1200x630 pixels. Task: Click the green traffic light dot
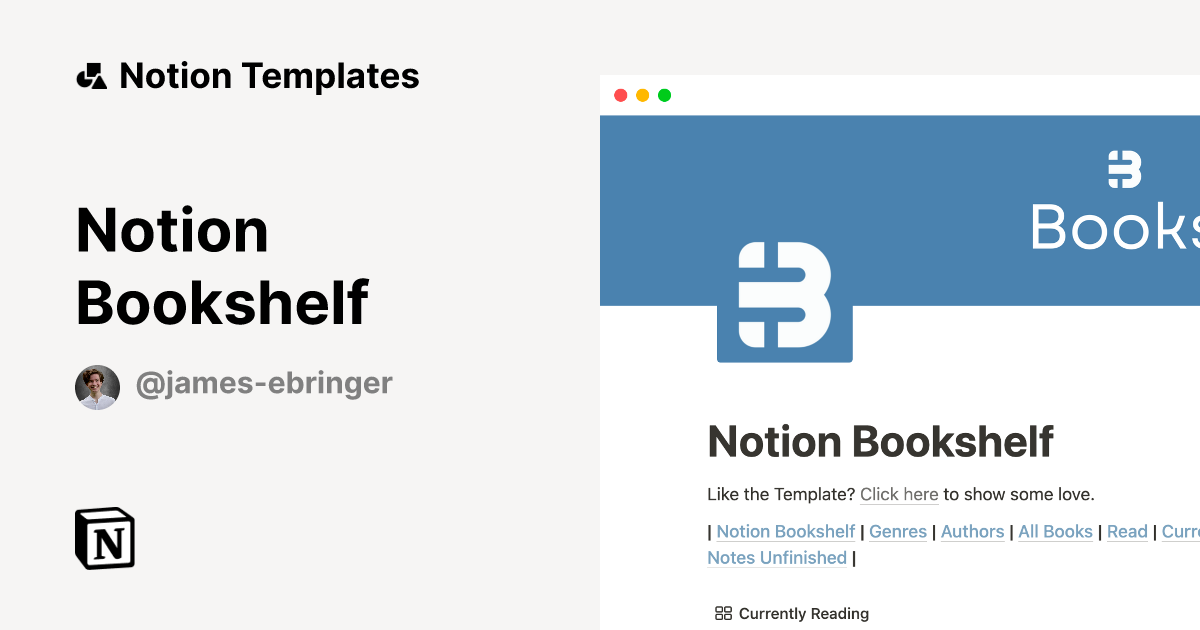[x=663, y=95]
